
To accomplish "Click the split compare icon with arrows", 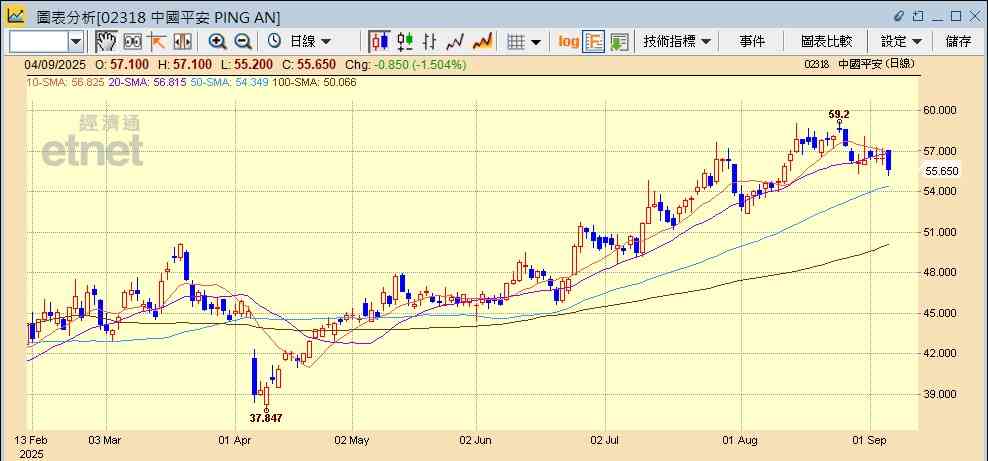I will (x=182, y=42).
